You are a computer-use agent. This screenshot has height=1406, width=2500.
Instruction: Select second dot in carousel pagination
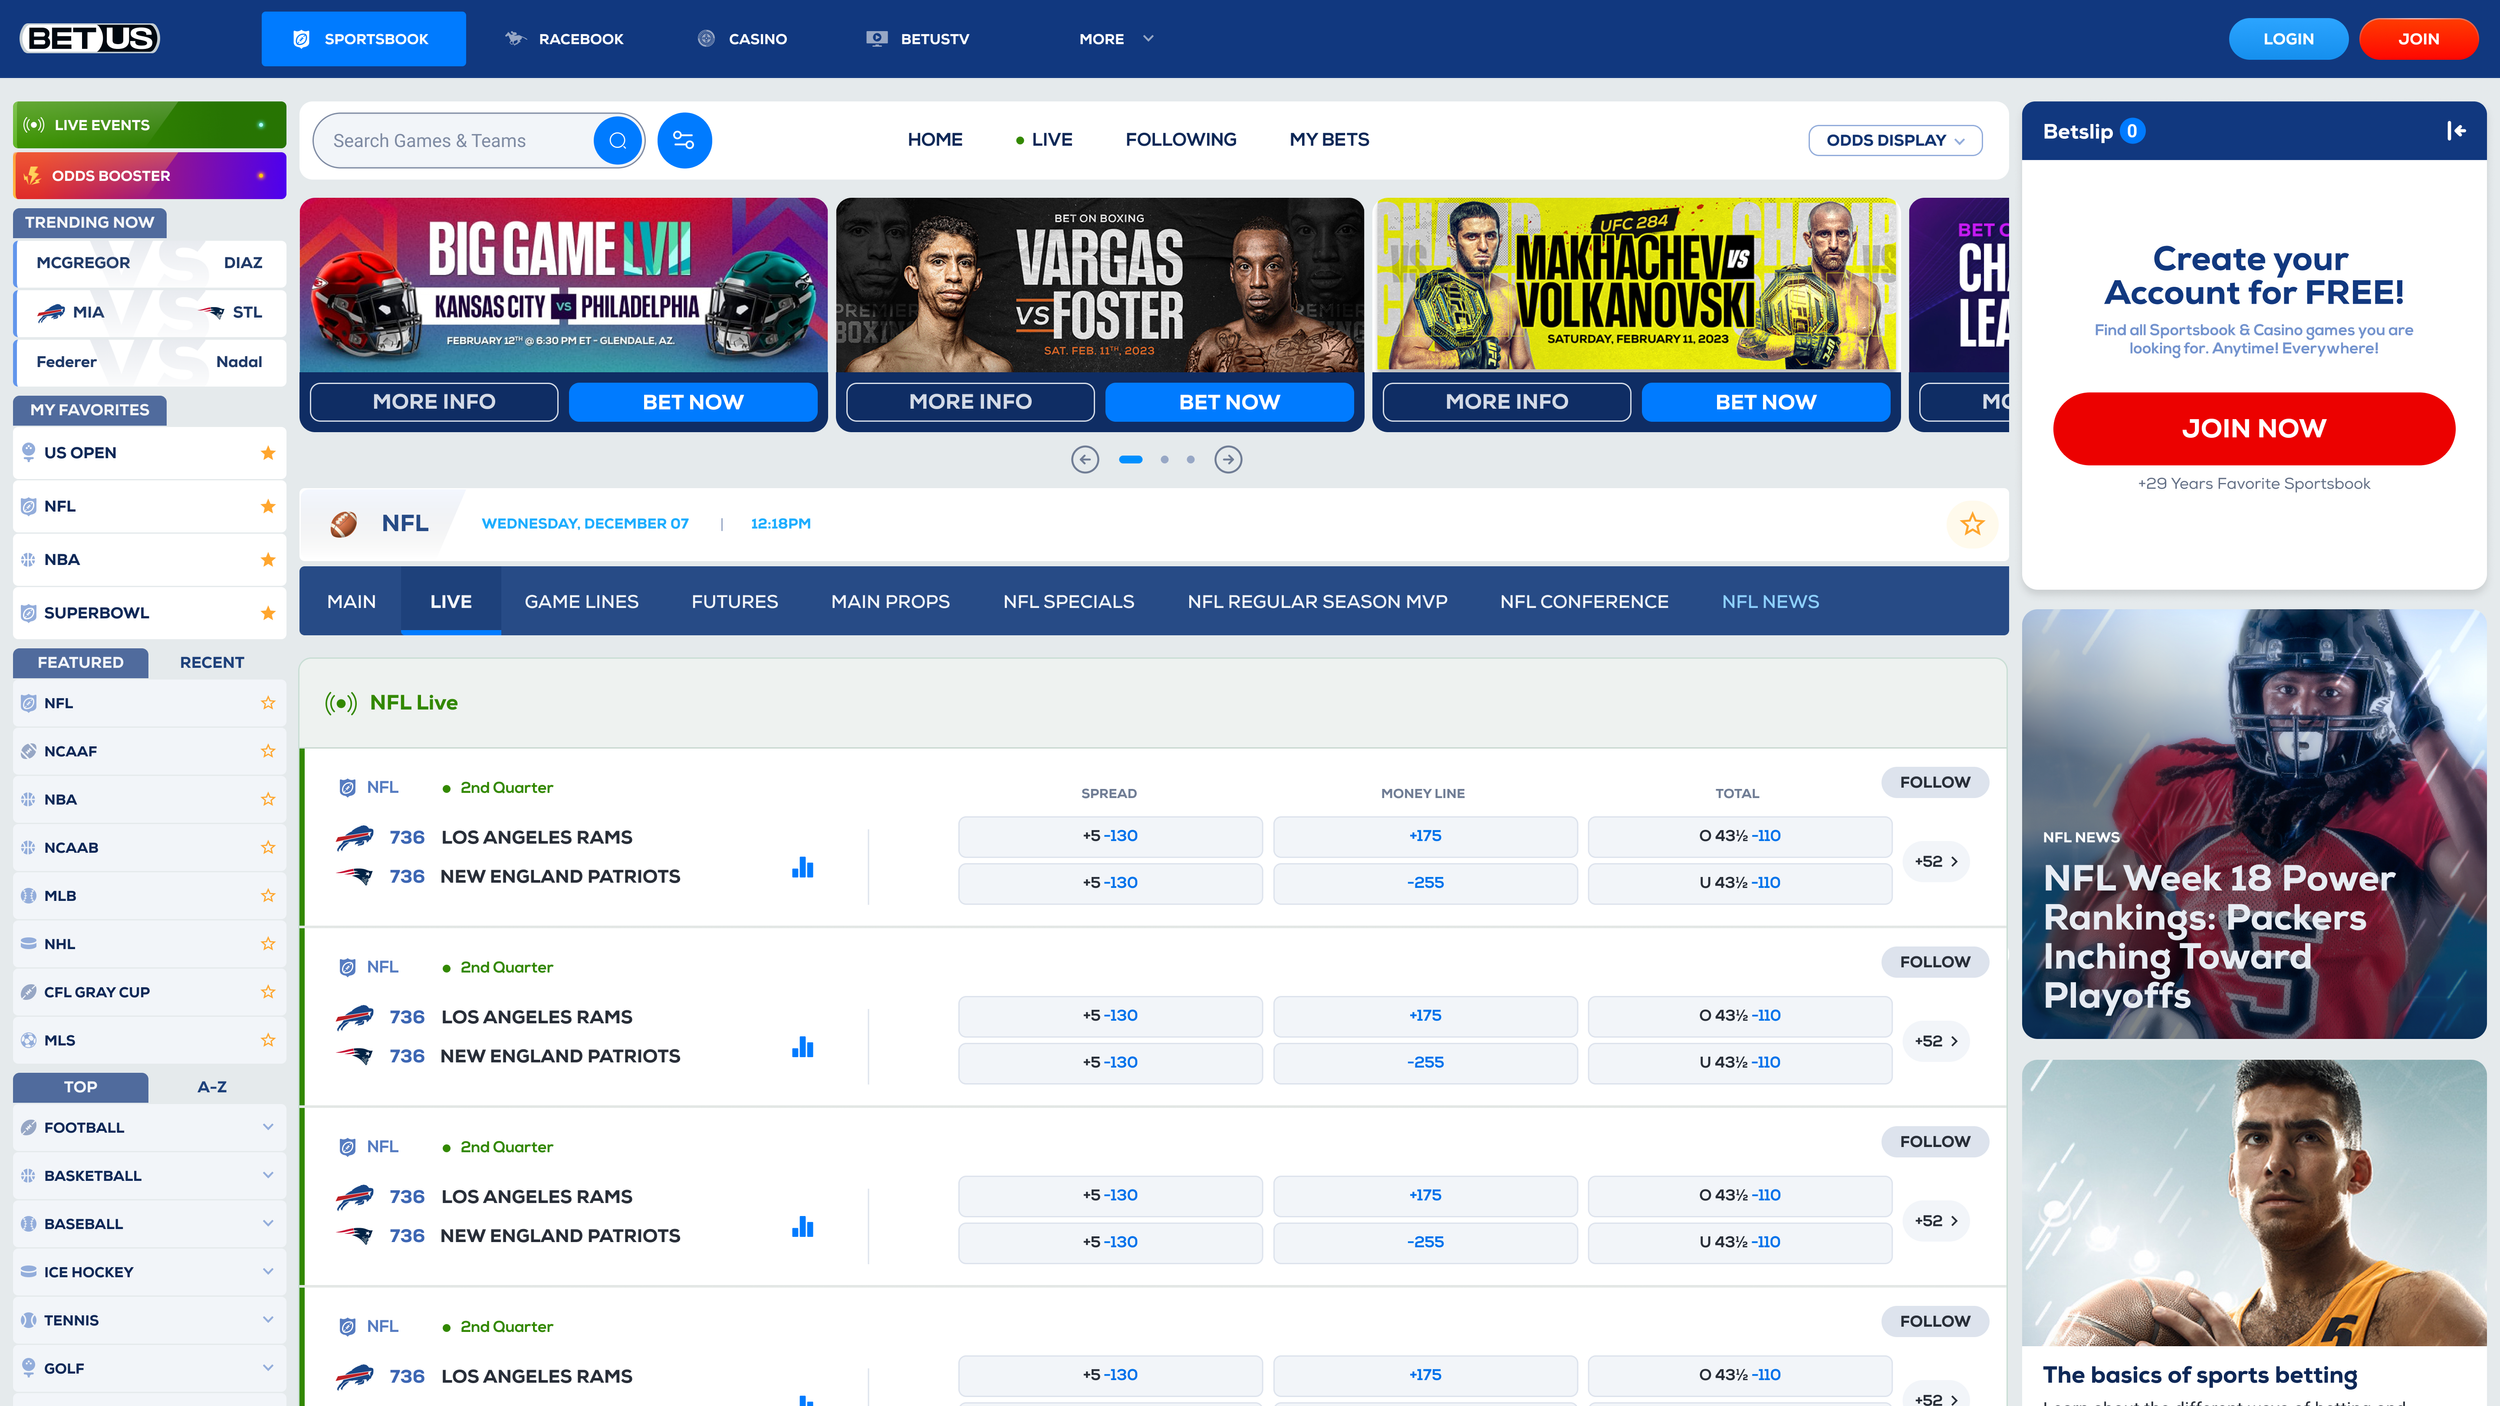click(1164, 459)
